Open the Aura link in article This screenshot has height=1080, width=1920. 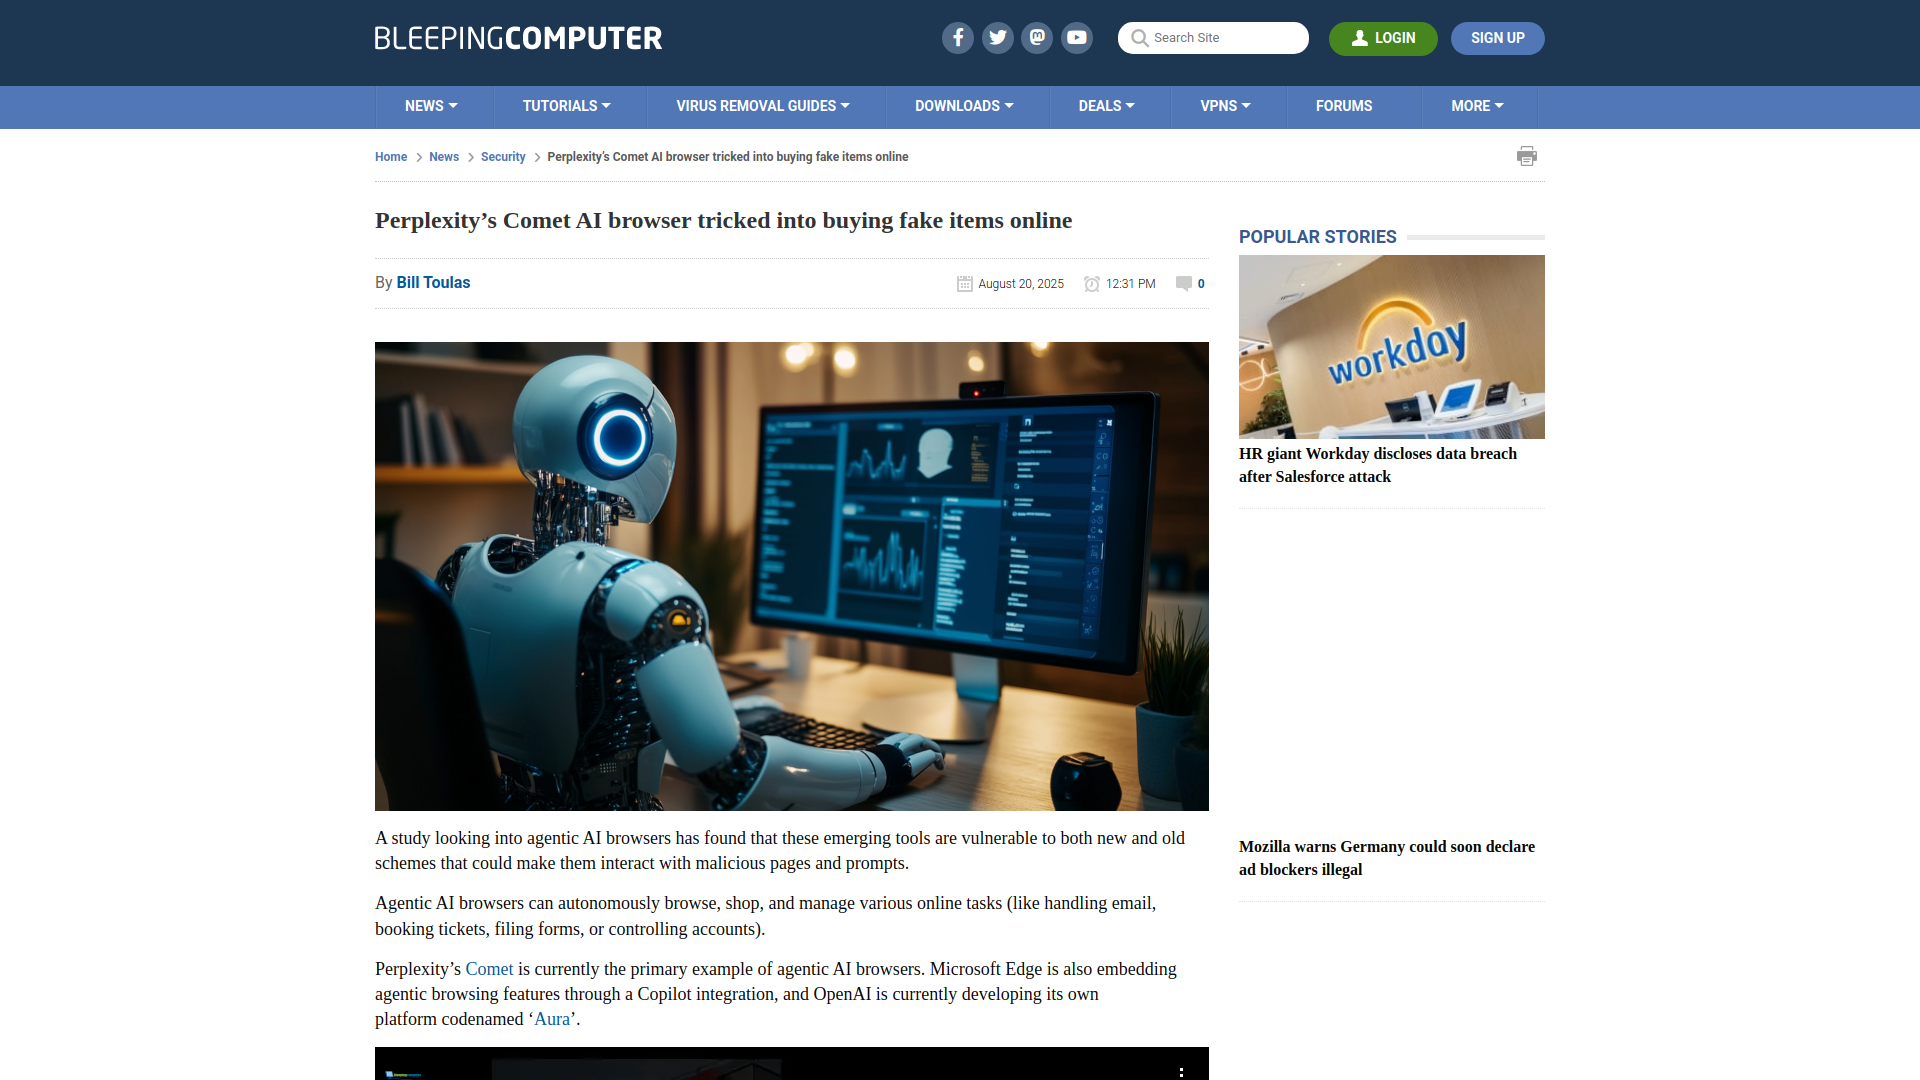tap(552, 1019)
